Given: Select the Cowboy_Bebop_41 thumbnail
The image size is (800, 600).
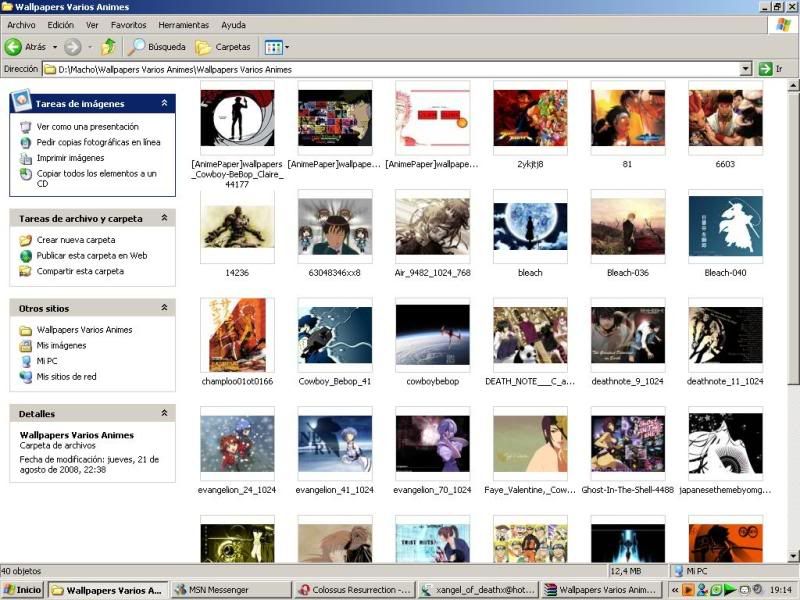Looking at the screenshot, I should coord(335,335).
